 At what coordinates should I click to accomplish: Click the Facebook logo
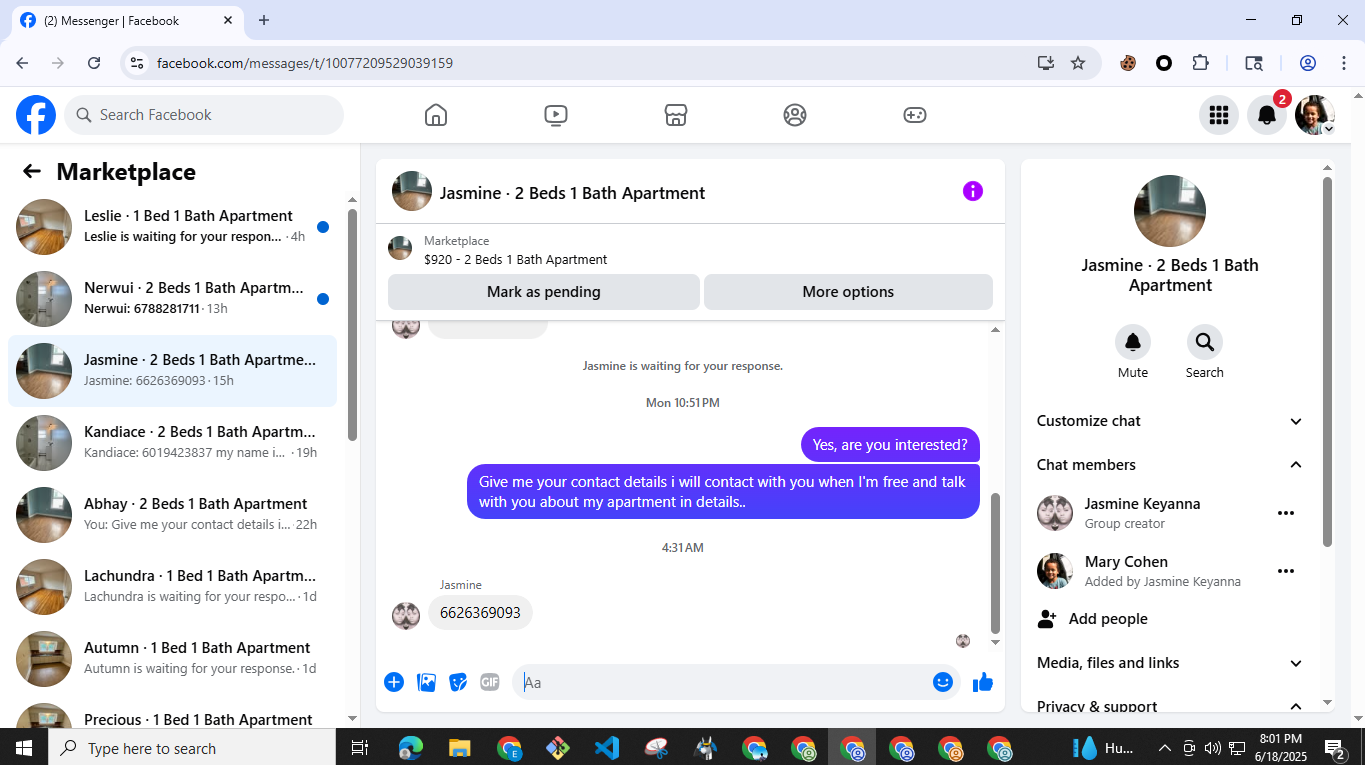[x=36, y=115]
